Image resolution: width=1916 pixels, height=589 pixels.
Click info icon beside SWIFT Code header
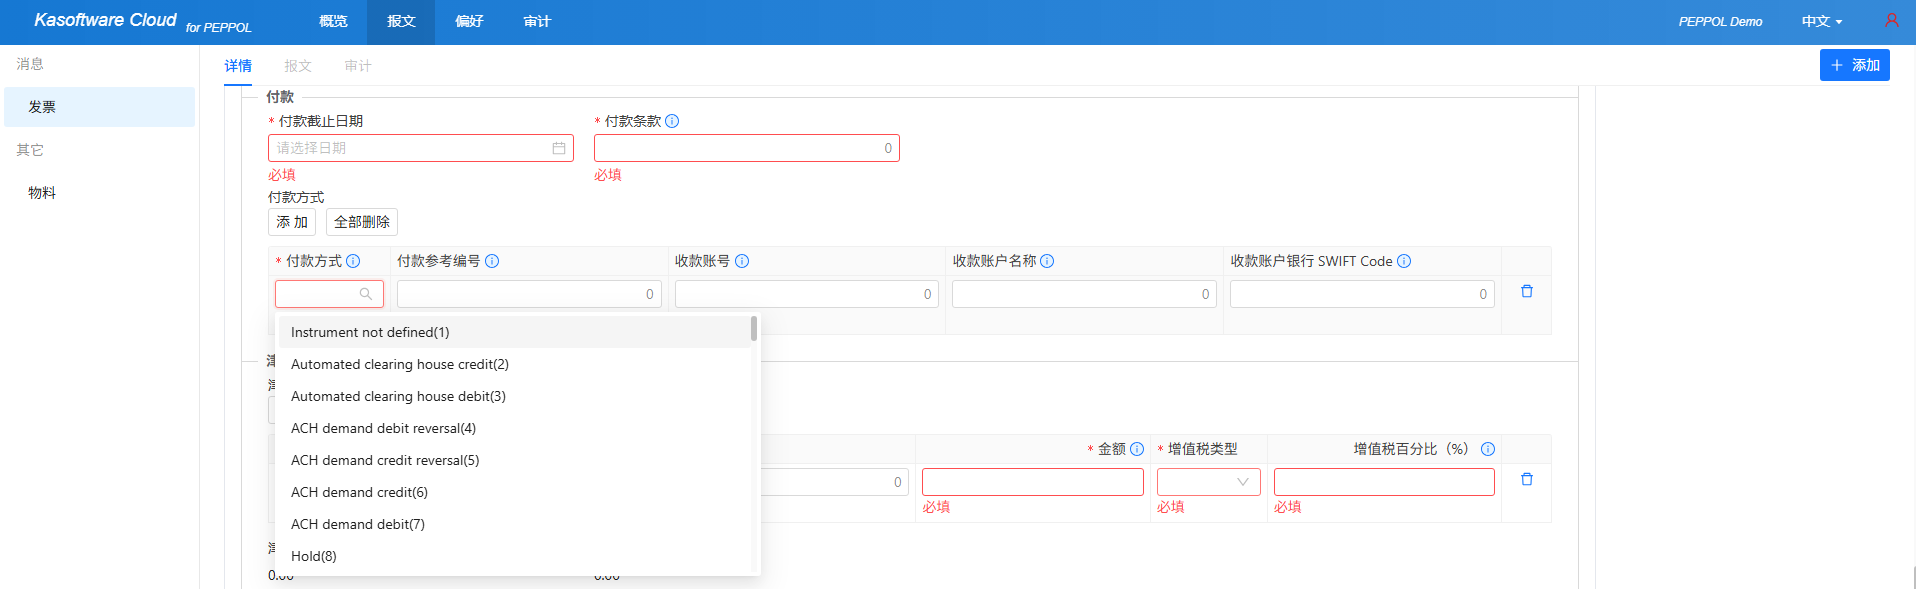[1404, 261]
